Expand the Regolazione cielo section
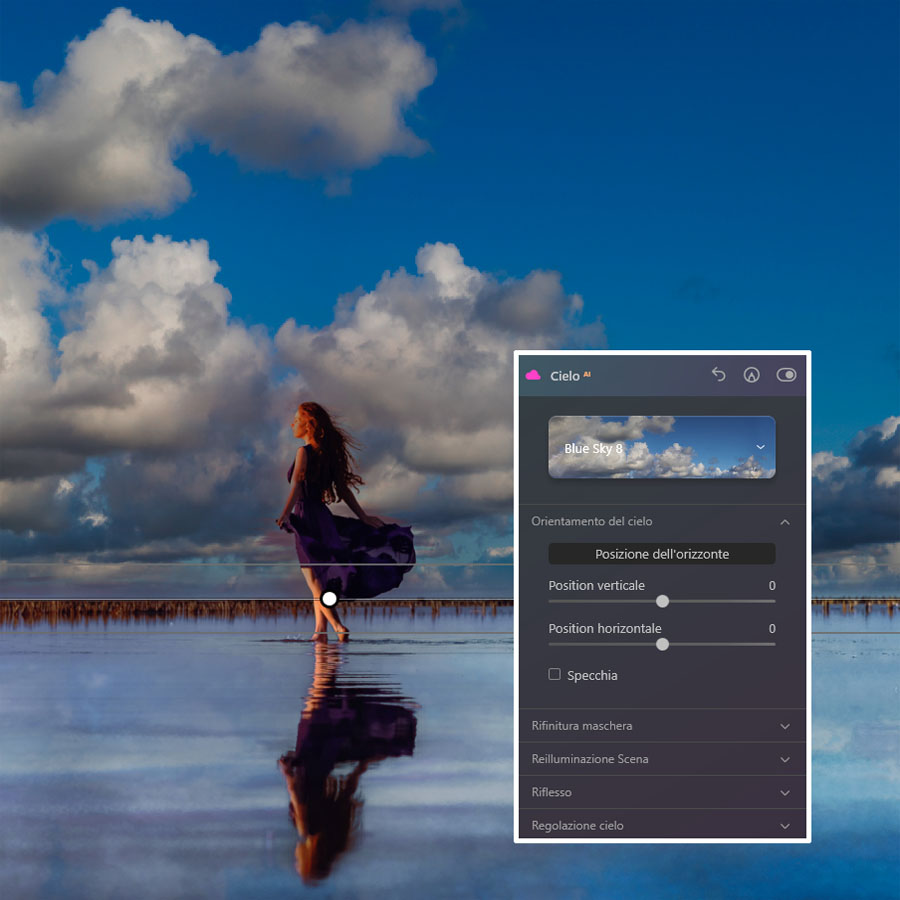The width and height of the screenshot is (900, 900). coord(785,826)
